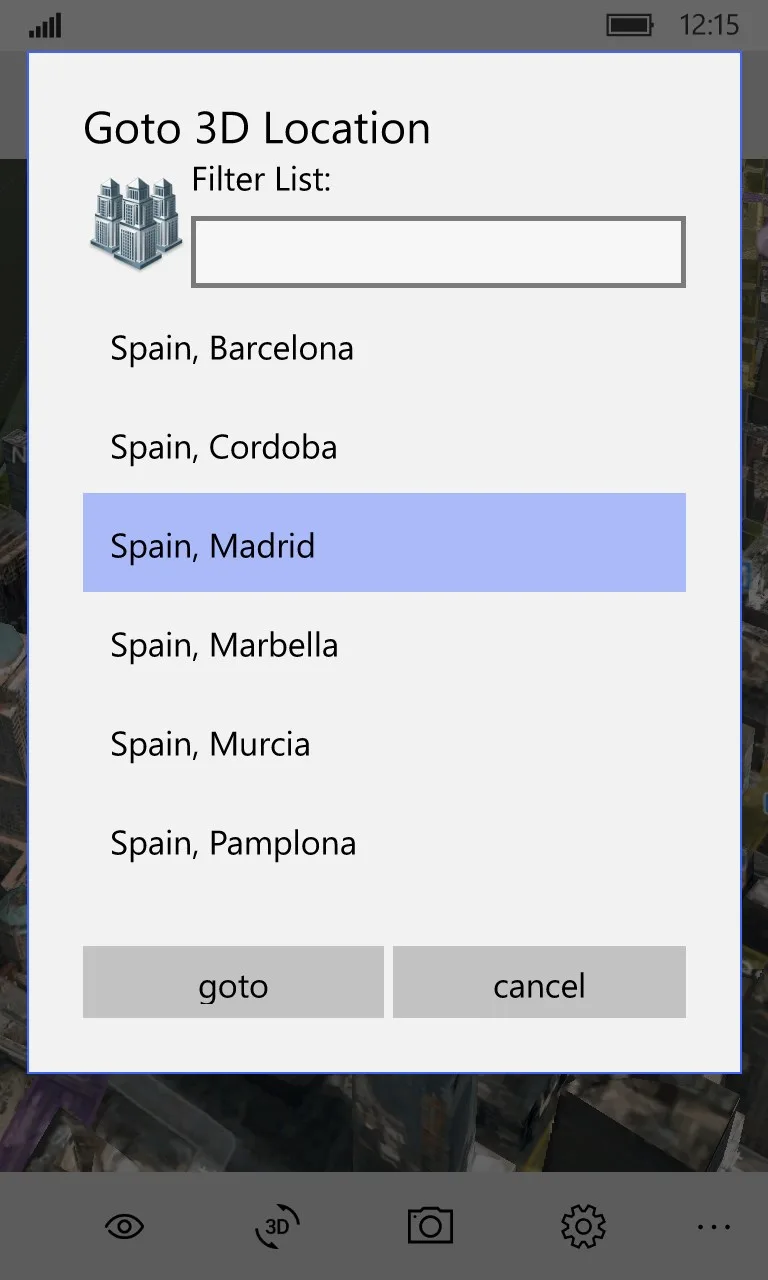This screenshot has width=768, height=1280.
Task: Tap the 12:15 clock in status bar
Action: click(709, 25)
